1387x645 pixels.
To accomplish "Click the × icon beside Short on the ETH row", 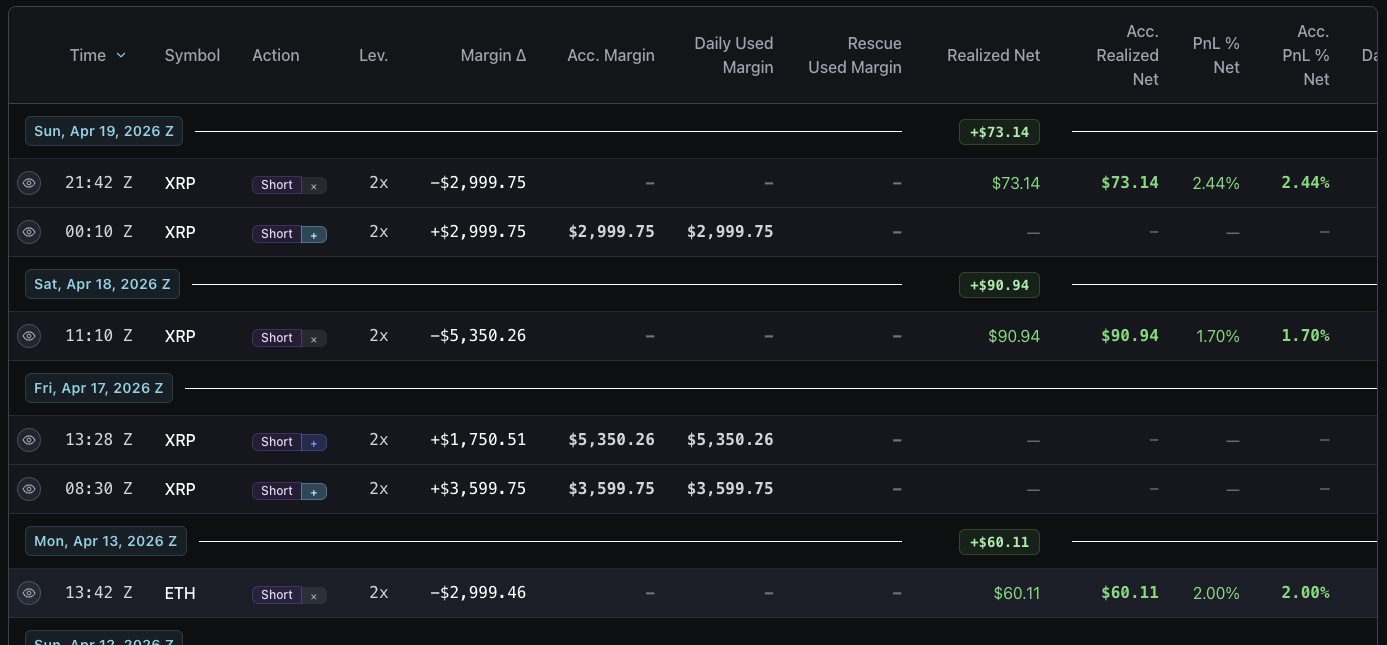I will pos(313,595).
